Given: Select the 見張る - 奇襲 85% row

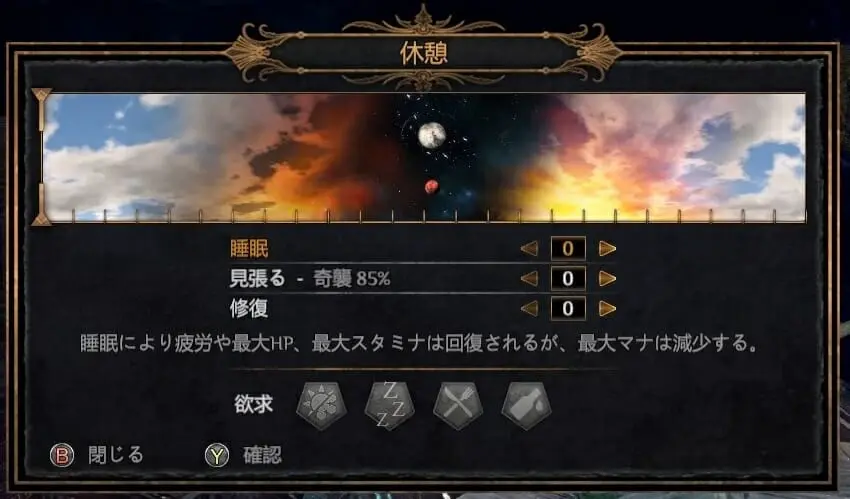Looking at the screenshot, I should [423, 278].
